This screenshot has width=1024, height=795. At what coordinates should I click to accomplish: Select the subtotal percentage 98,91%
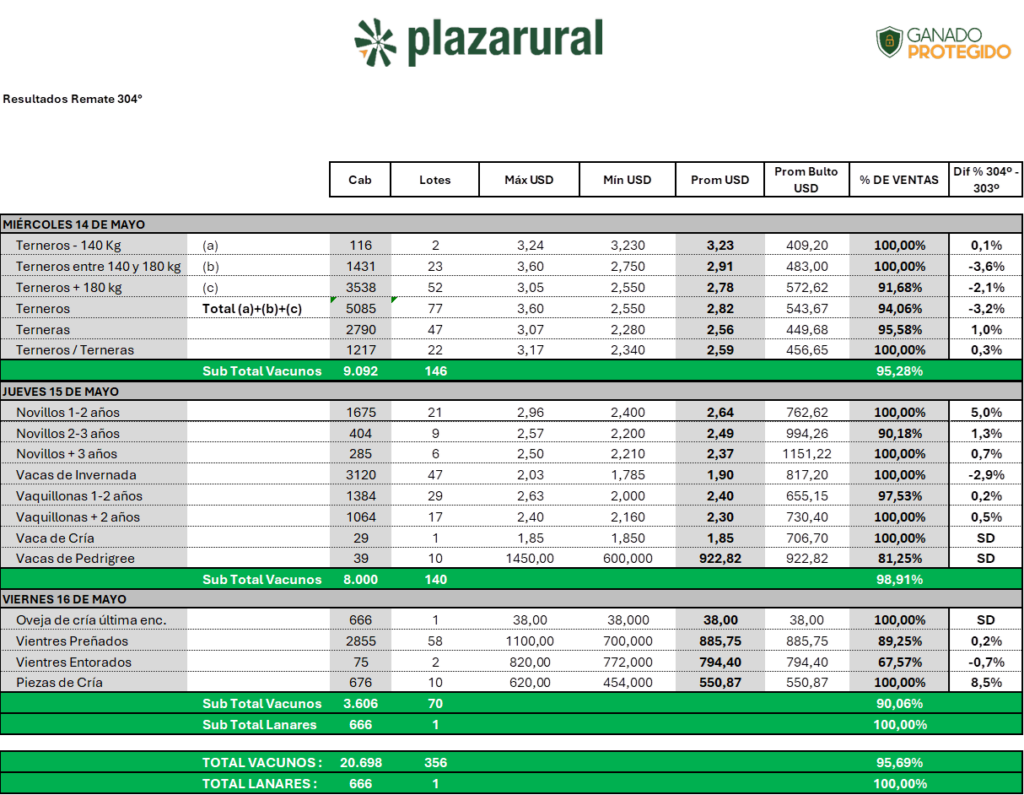coord(899,579)
